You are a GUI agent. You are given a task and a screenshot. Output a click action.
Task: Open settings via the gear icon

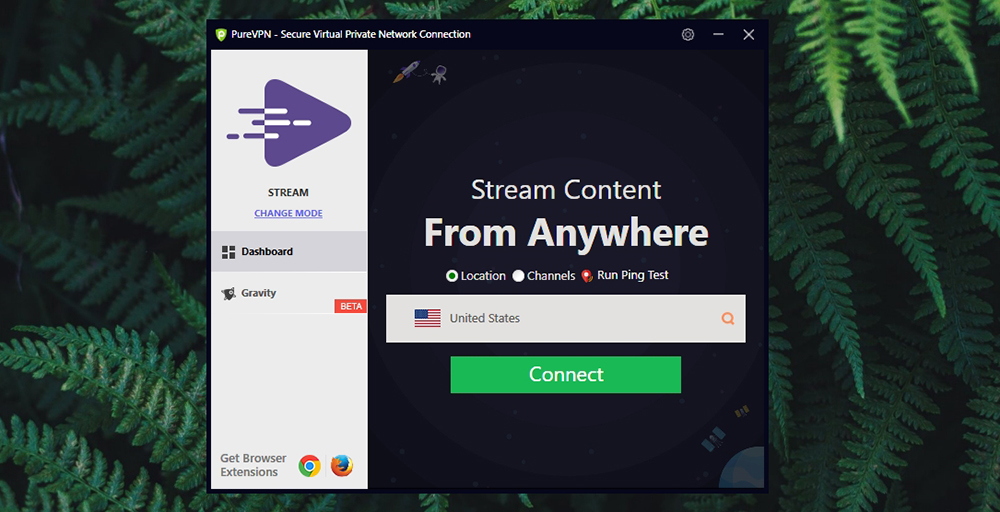688,34
